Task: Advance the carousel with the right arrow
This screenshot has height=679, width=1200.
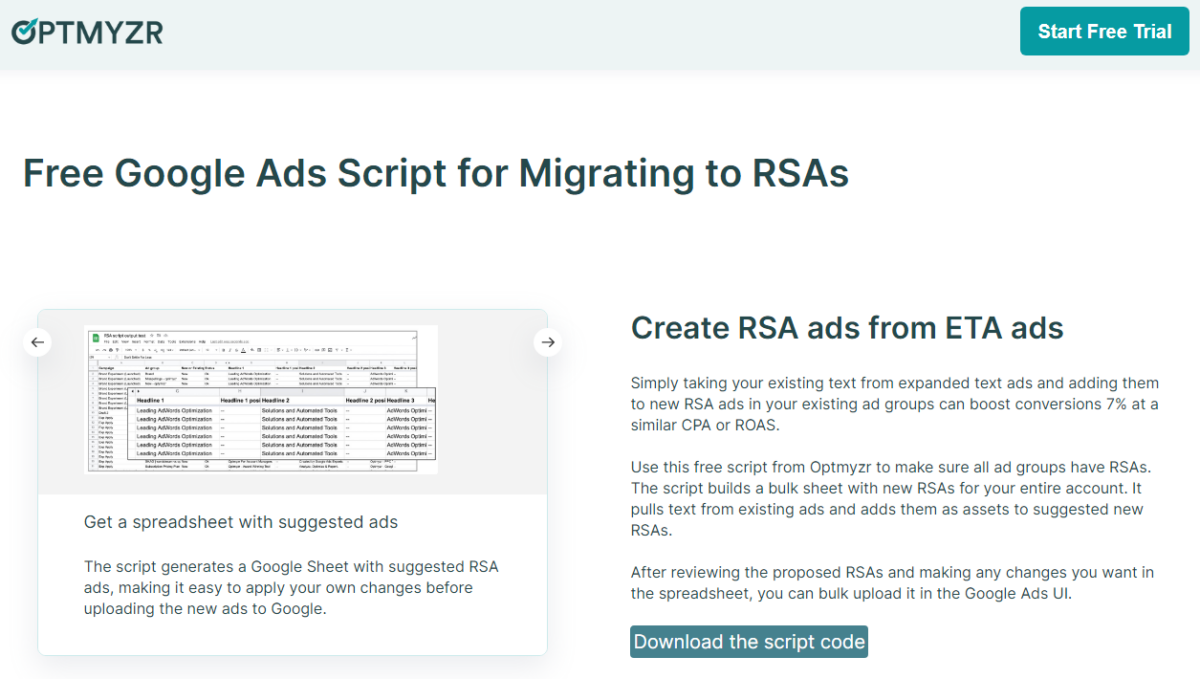Action: [548, 341]
